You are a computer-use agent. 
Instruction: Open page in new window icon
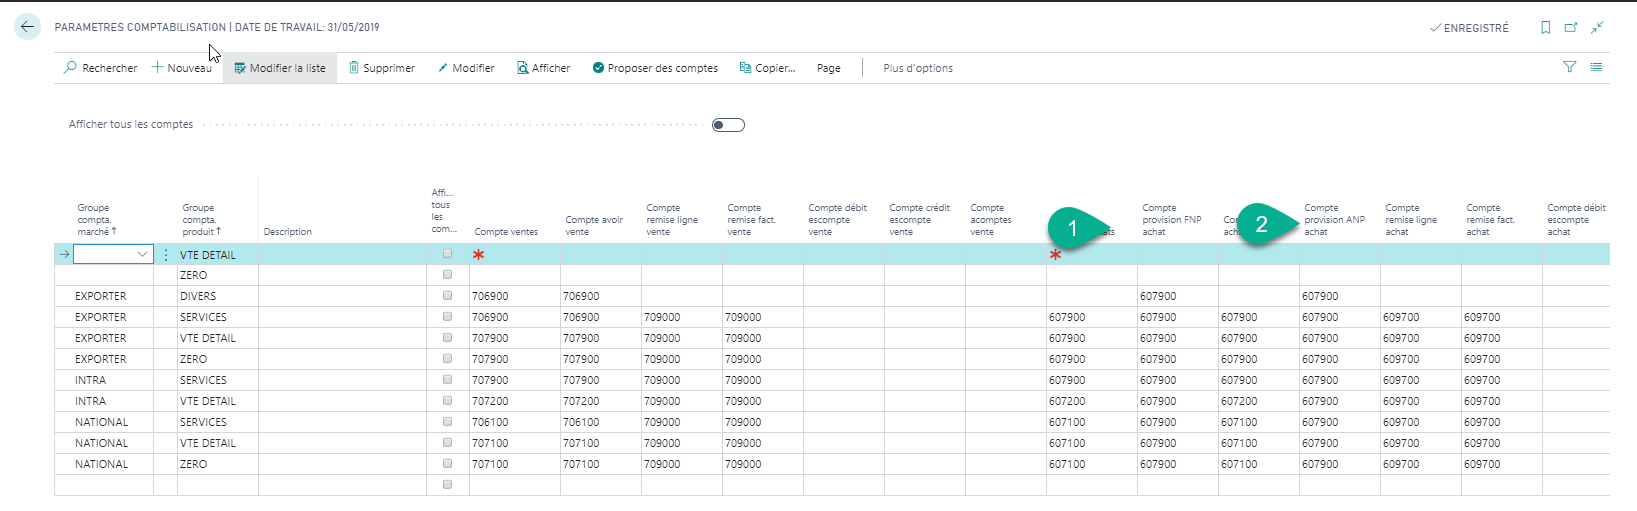(x=1571, y=28)
